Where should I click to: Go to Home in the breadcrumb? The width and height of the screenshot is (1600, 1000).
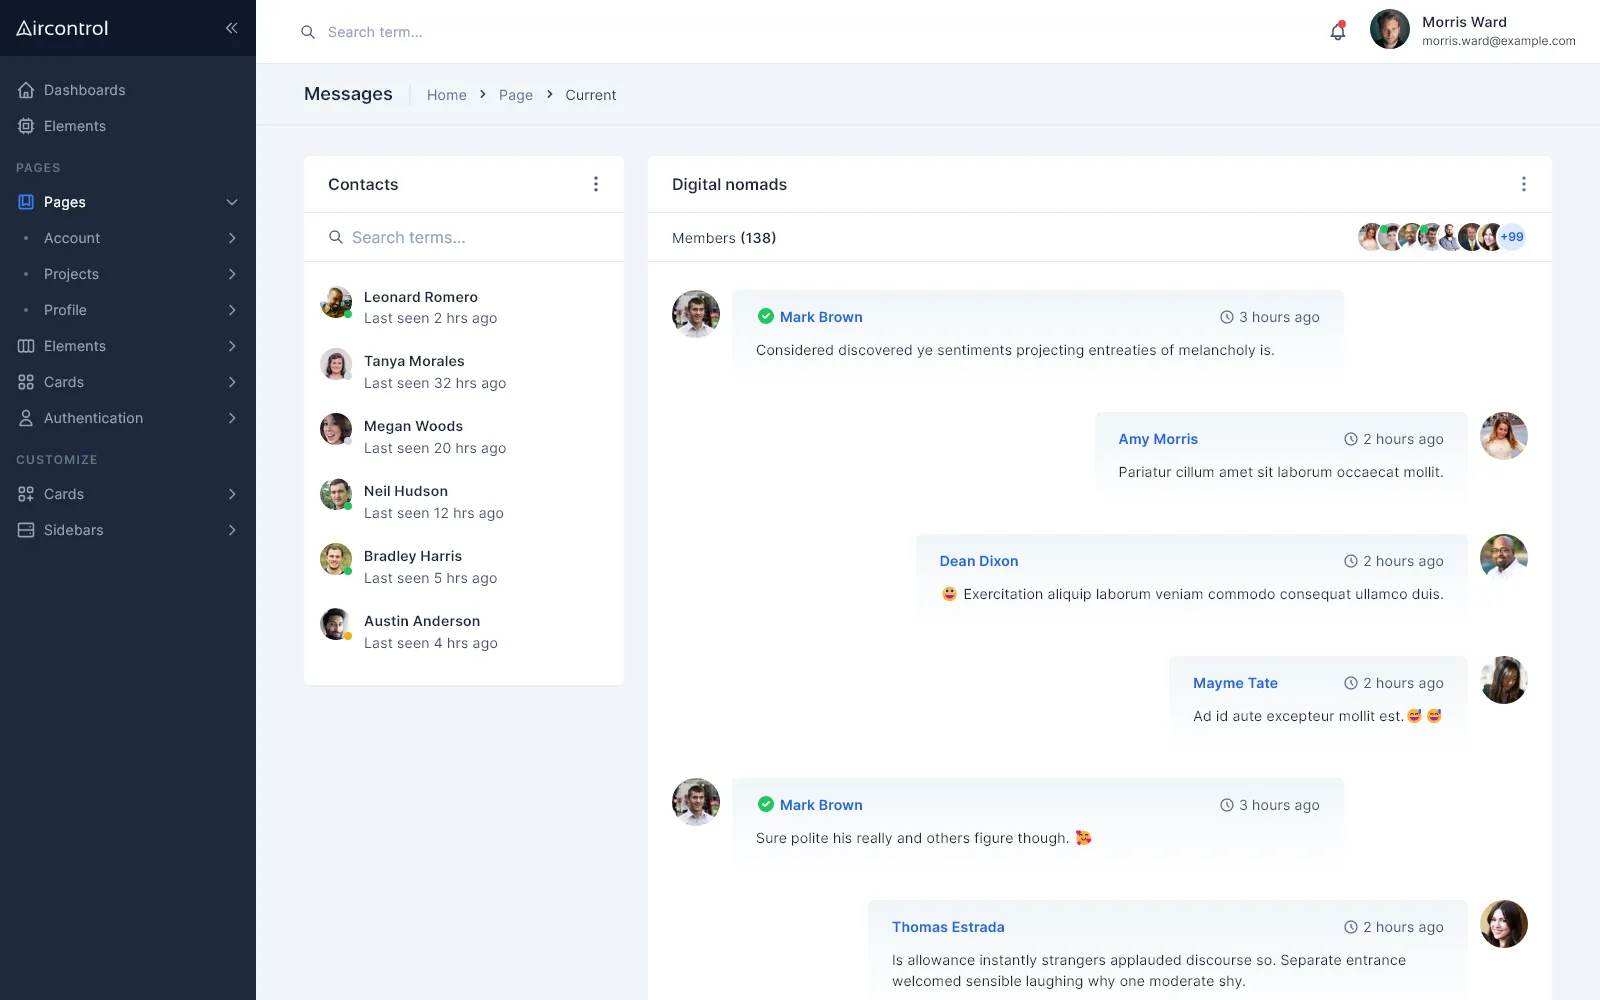(x=447, y=95)
